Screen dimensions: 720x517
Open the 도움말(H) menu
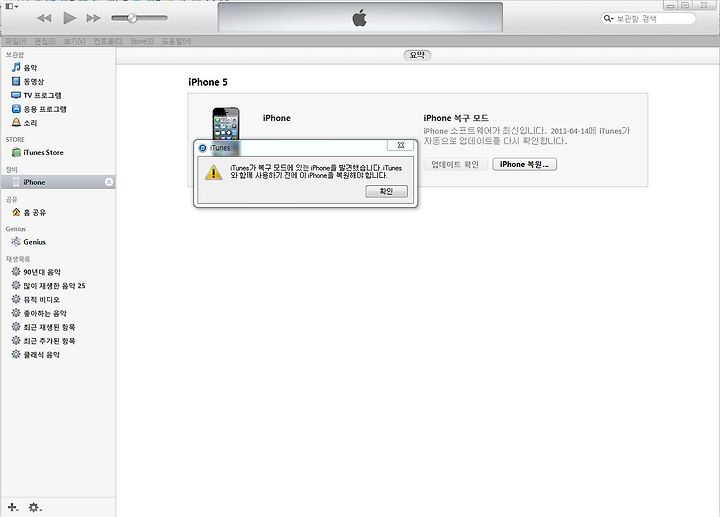click(x=176, y=41)
